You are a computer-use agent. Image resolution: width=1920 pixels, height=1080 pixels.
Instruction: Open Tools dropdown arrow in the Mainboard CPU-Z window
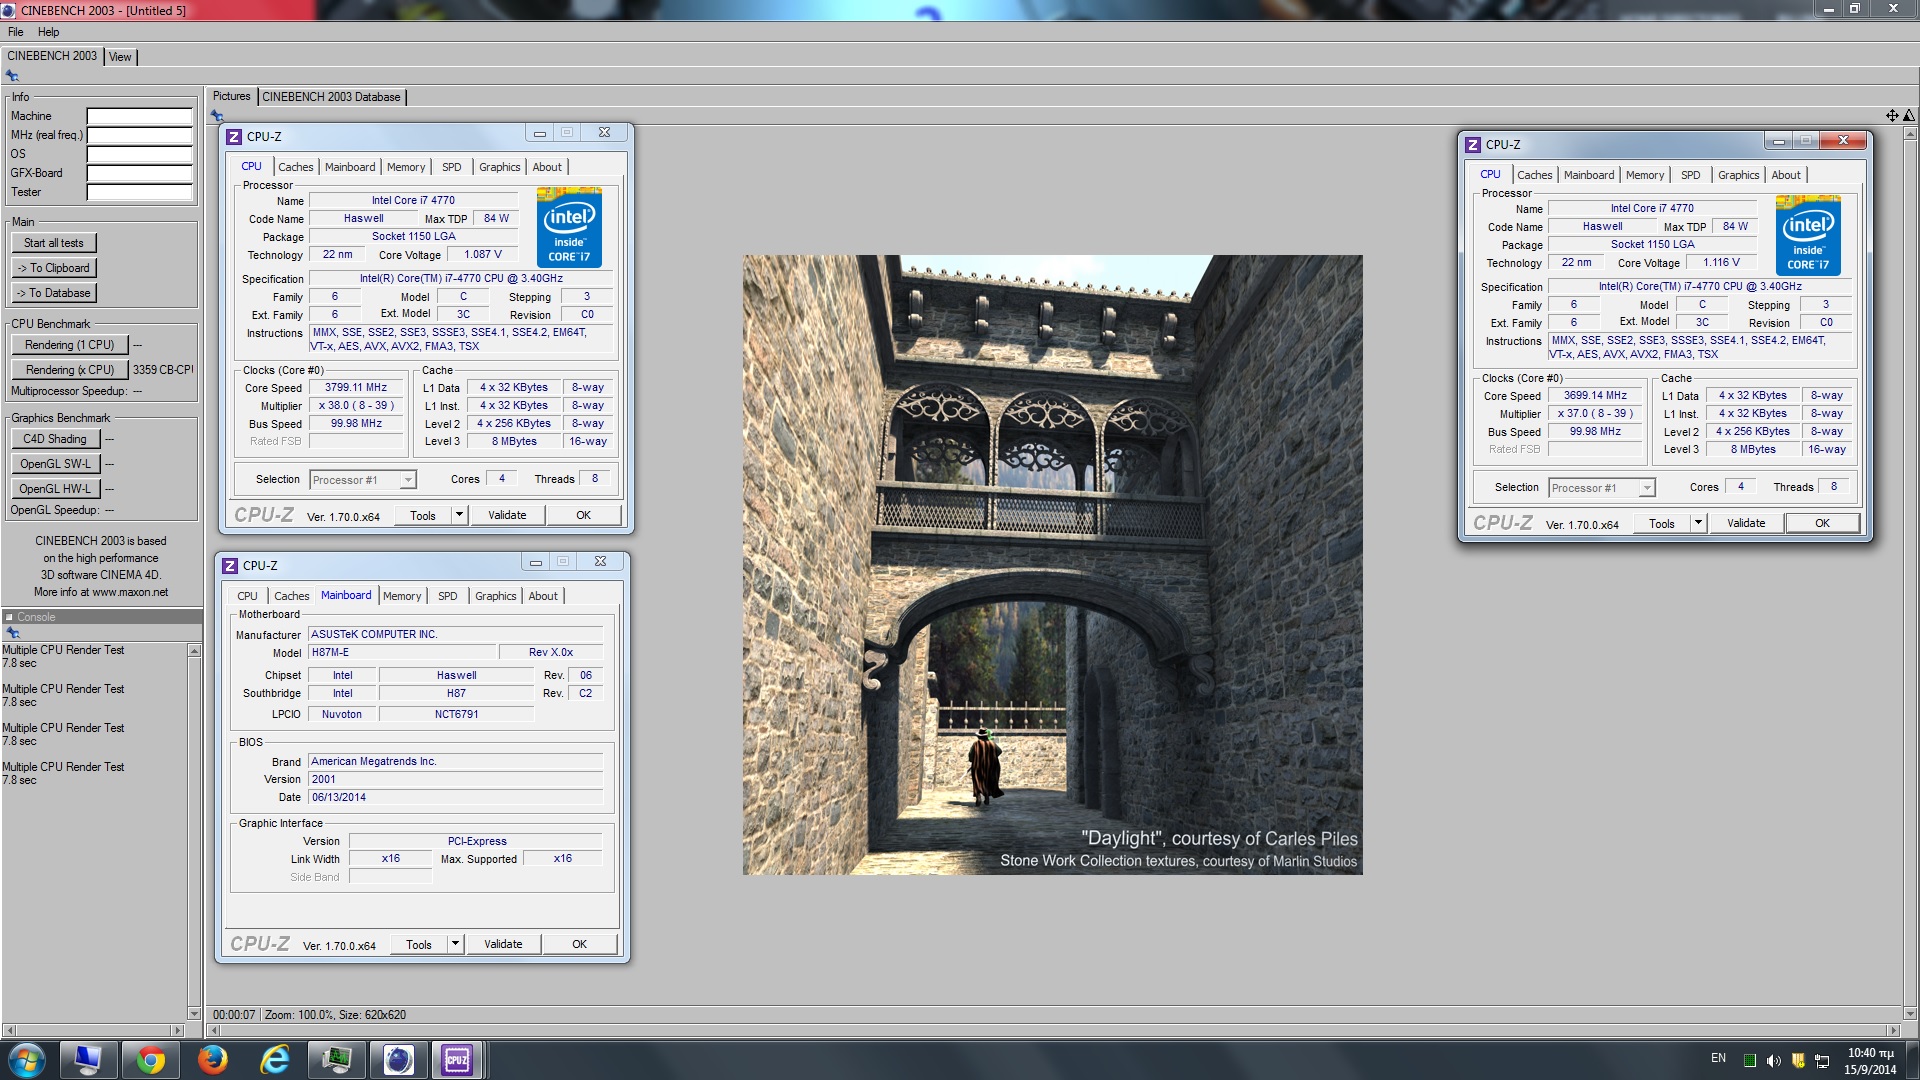point(455,944)
